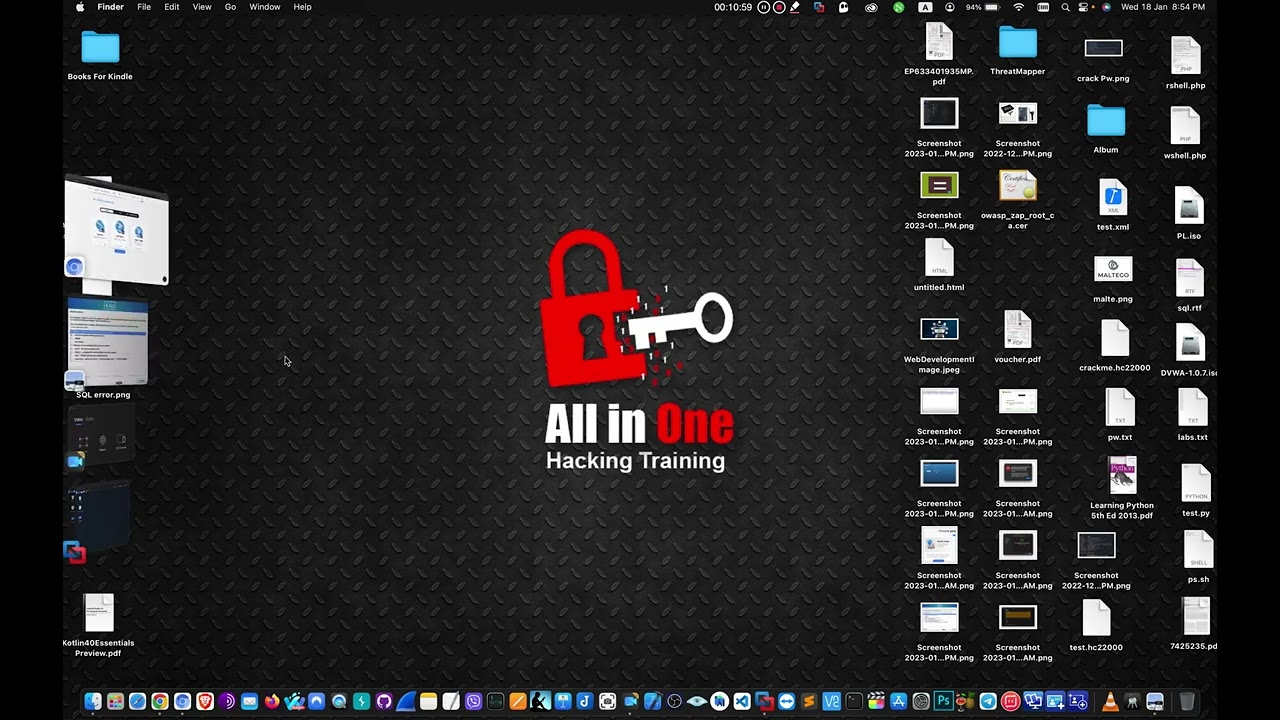Select the voucher.pdf file
Screen dimensions: 1280x720
1018,337
